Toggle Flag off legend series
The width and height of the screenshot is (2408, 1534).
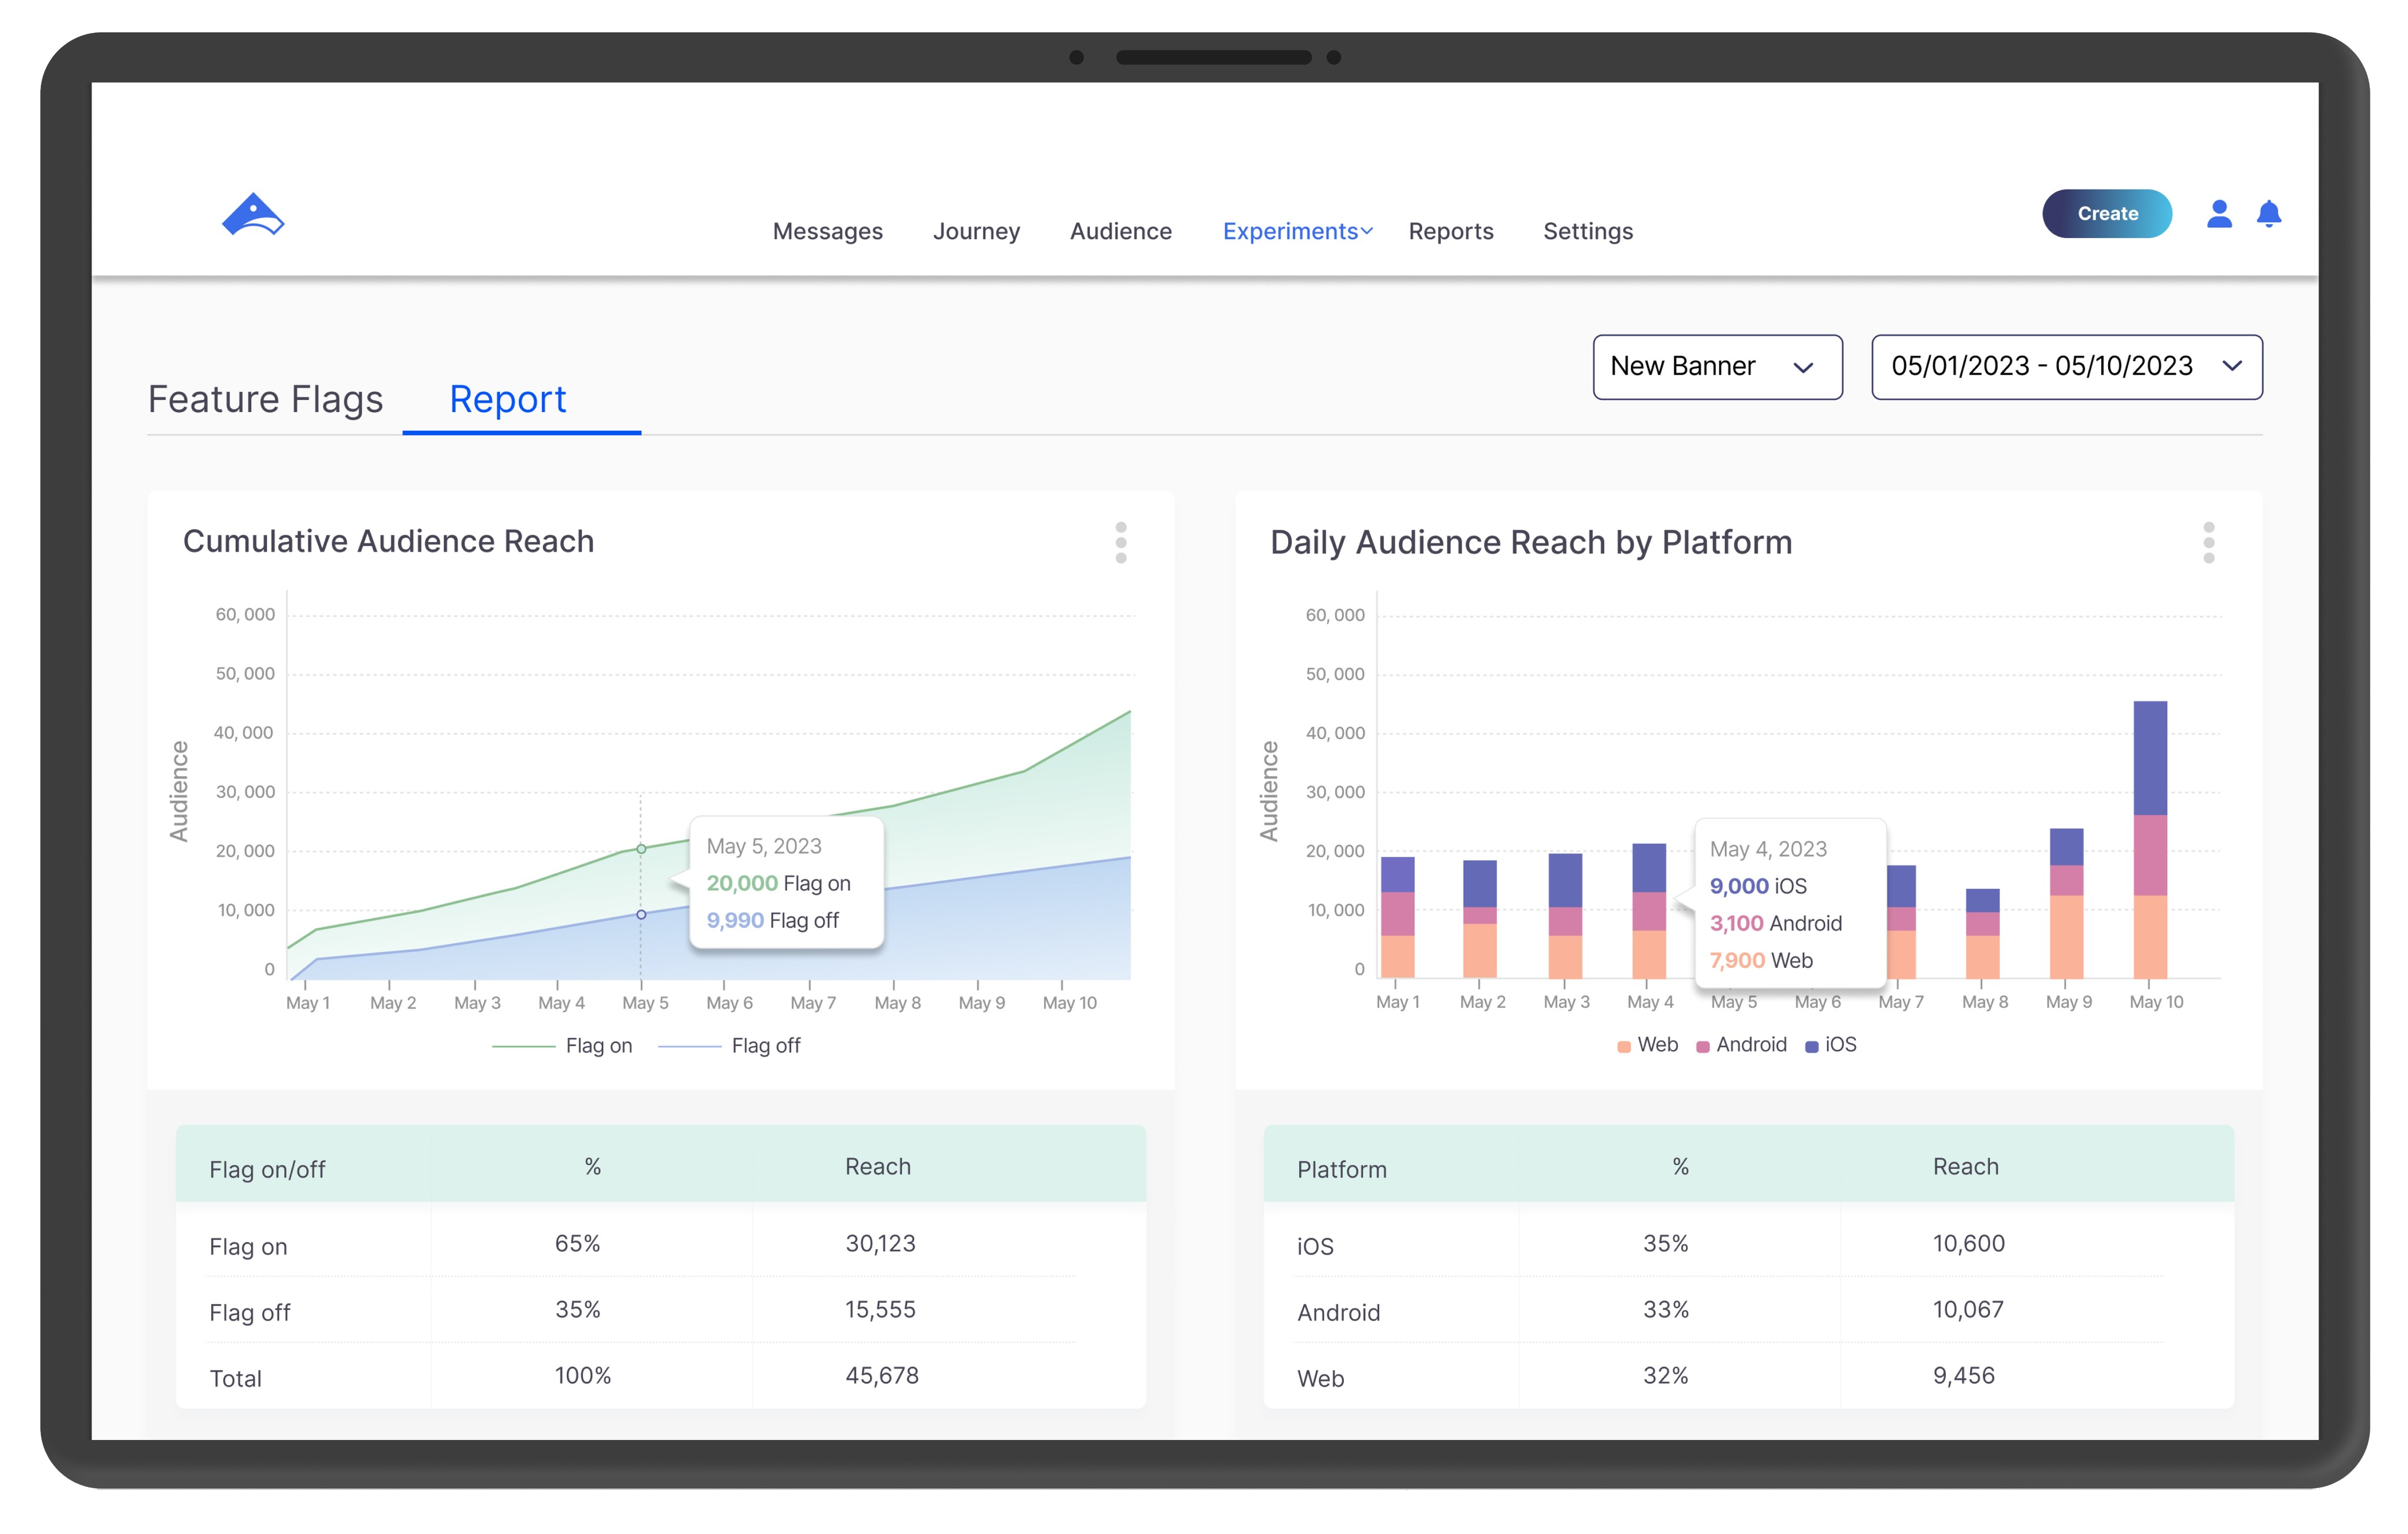pyautogui.click(x=729, y=1045)
